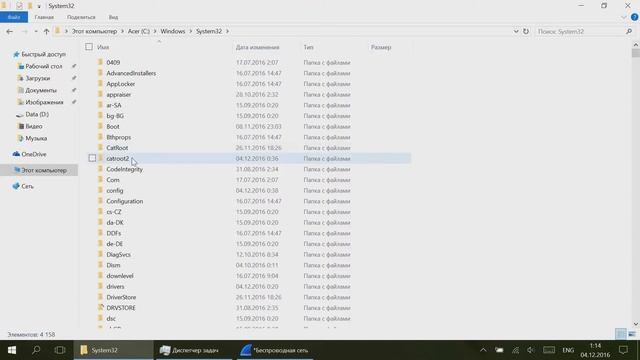Sort by the Имя column header
Screen dimensions: 640x360
103,47
